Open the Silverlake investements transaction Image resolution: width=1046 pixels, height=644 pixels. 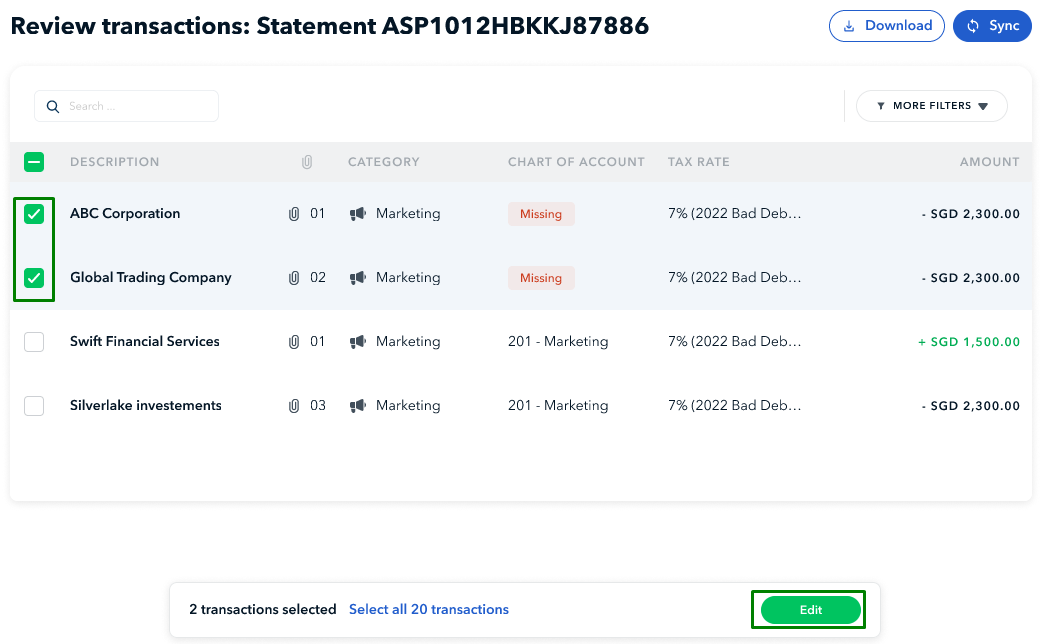(145, 406)
